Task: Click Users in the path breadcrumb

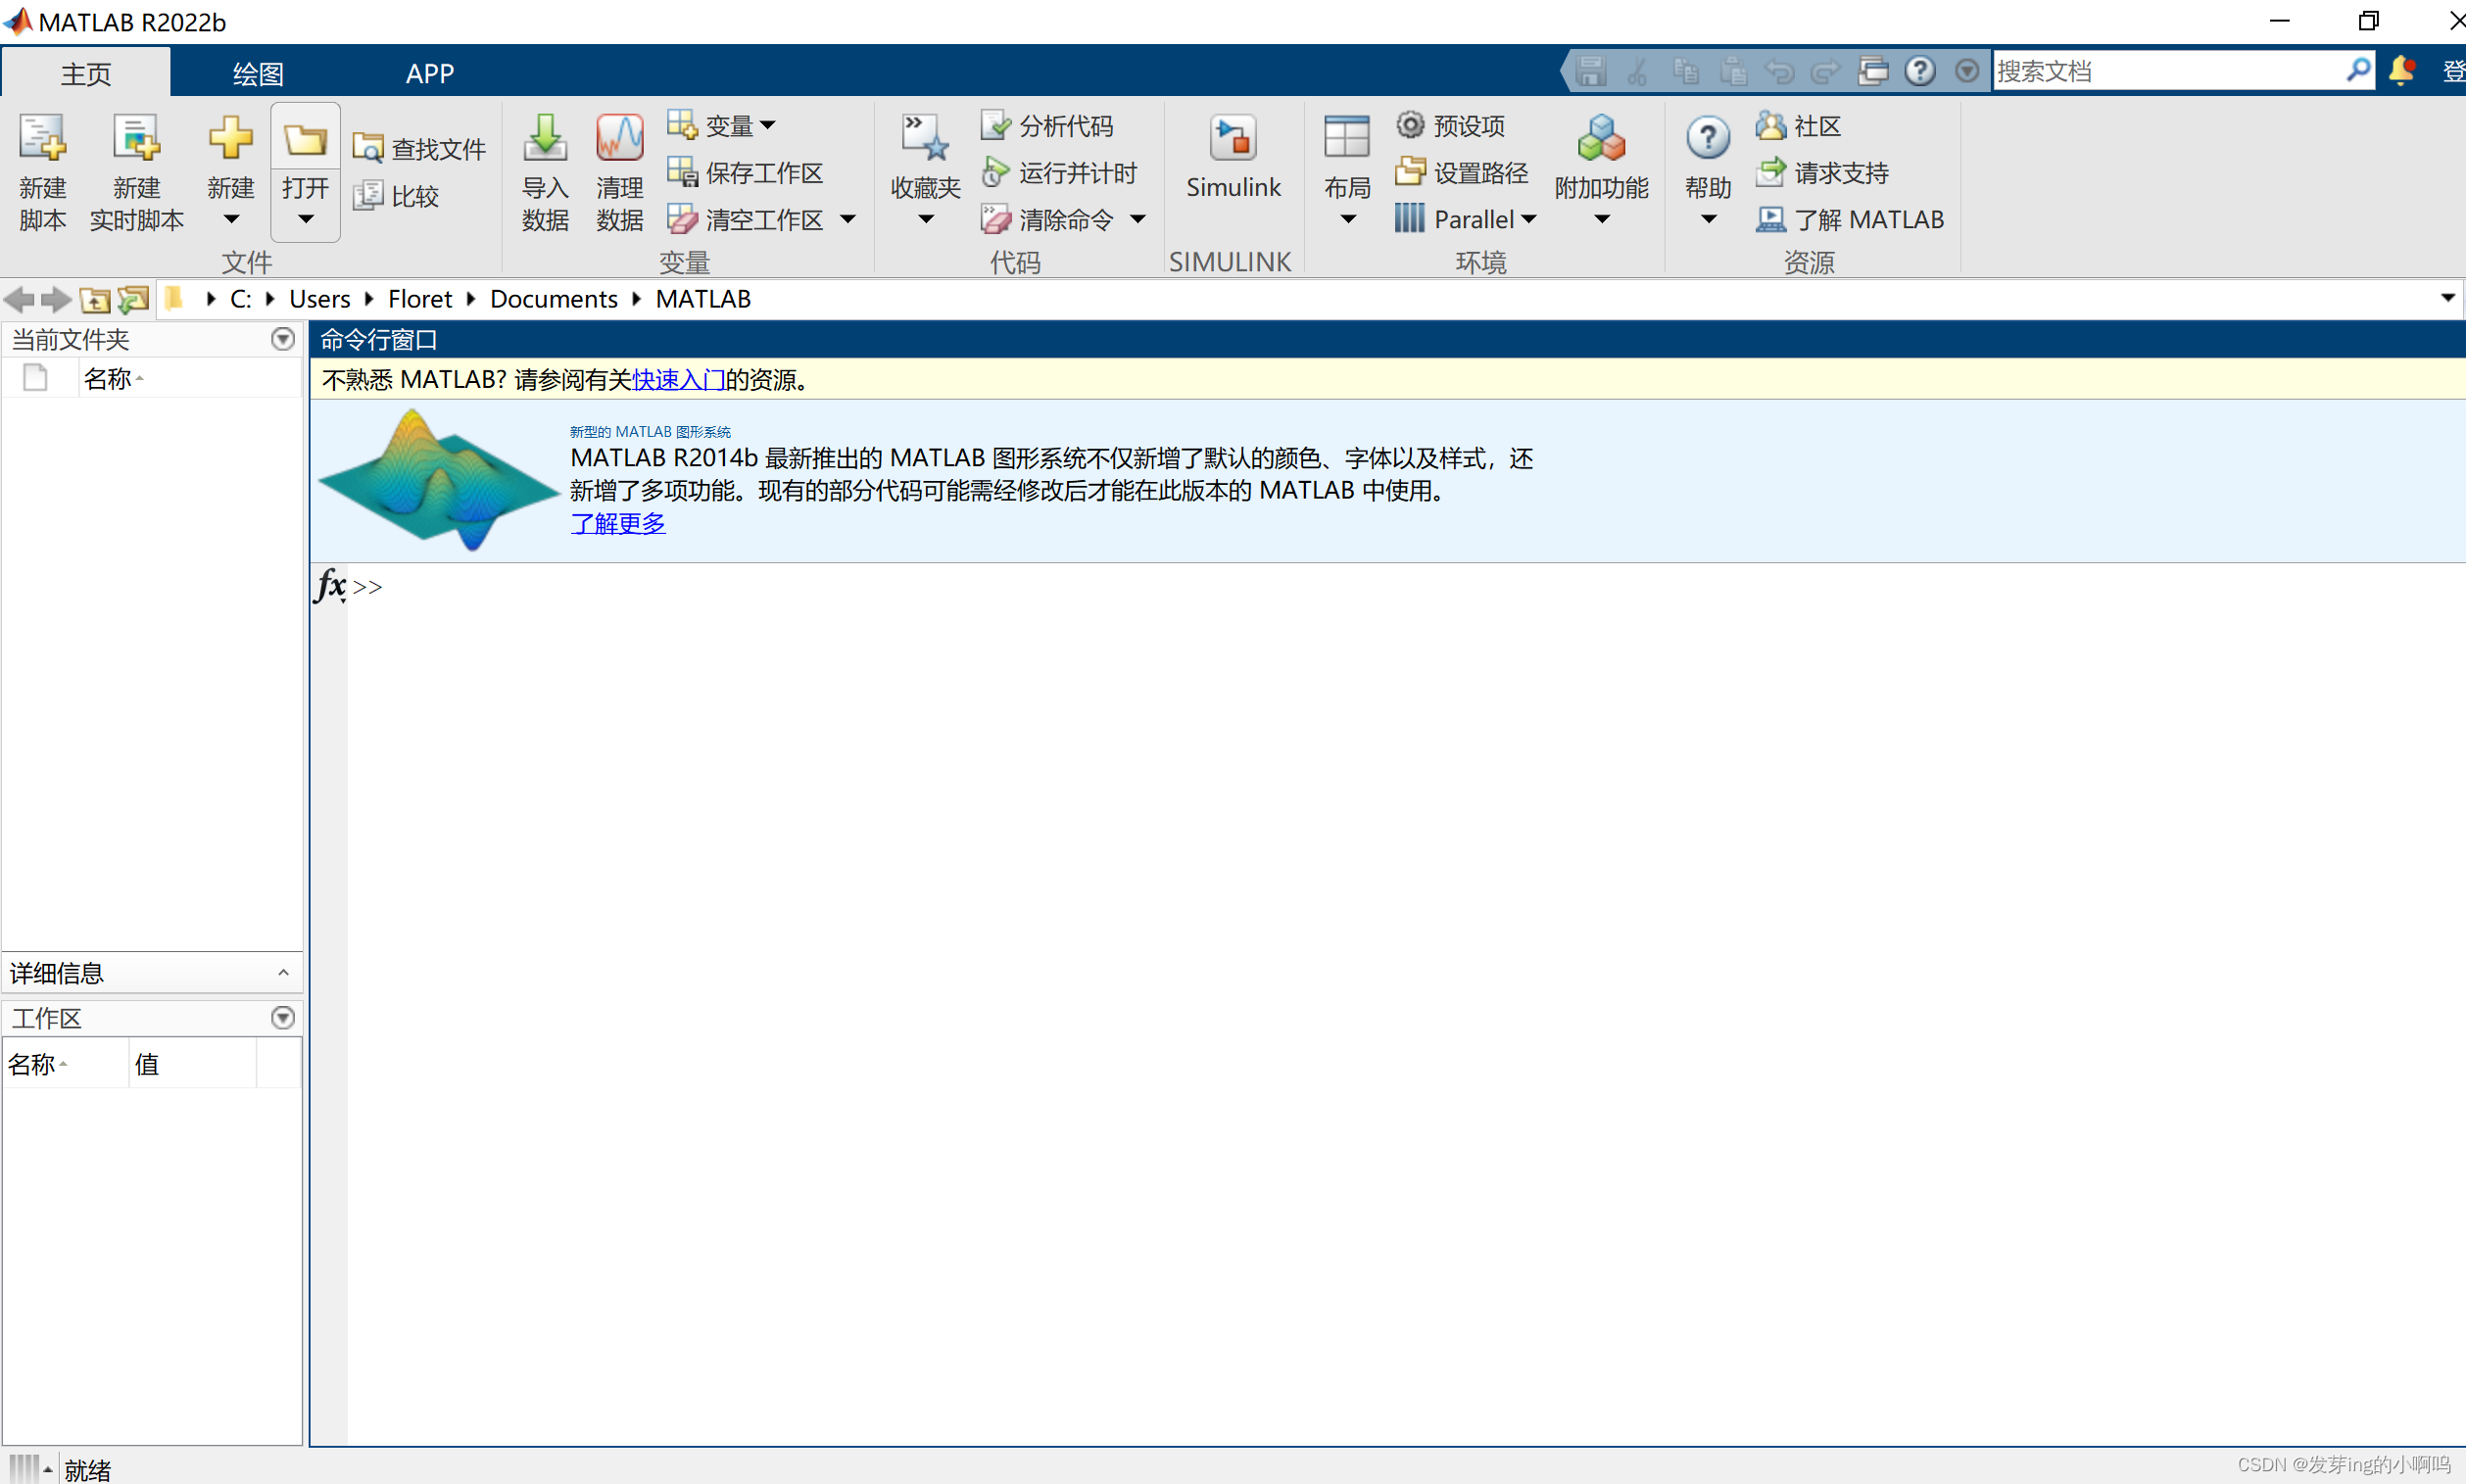Action: (320, 299)
